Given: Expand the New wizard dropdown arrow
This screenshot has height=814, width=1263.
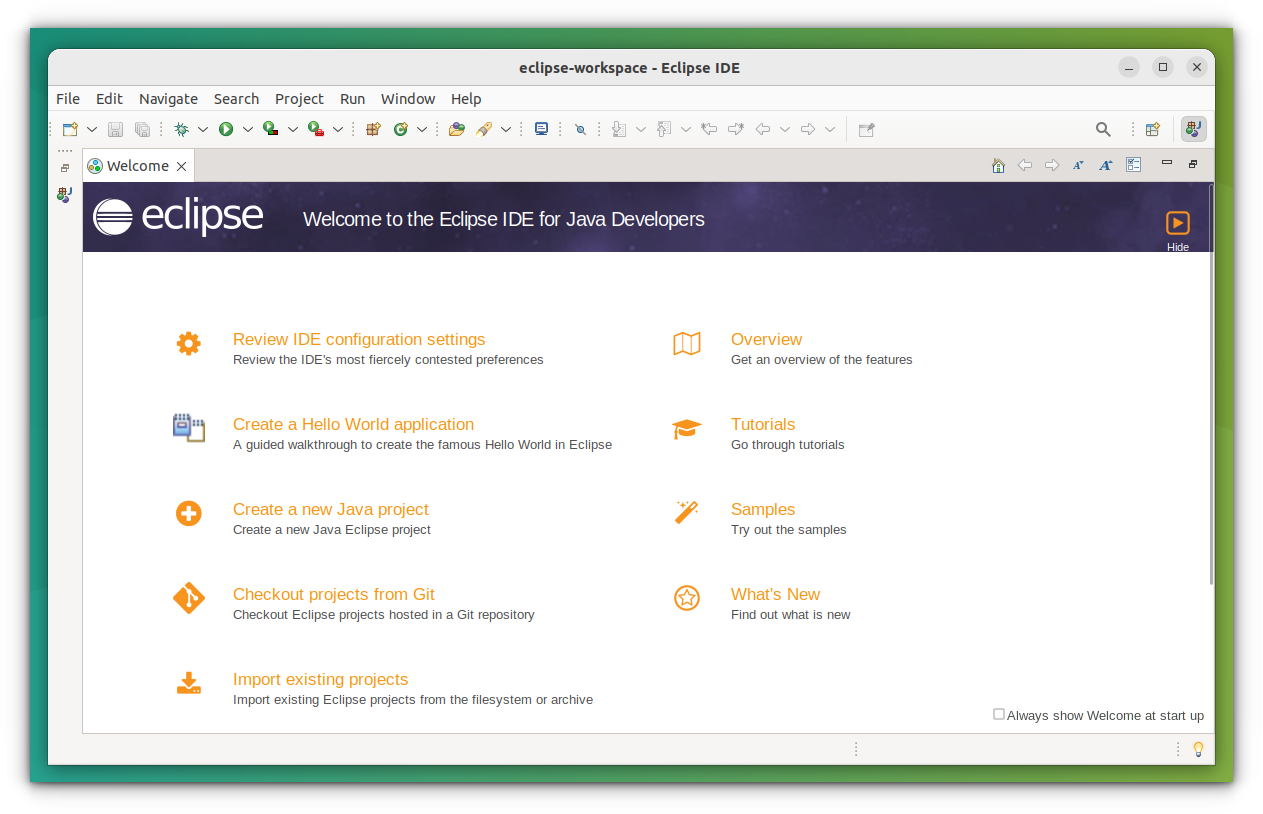Looking at the screenshot, I should [91, 129].
